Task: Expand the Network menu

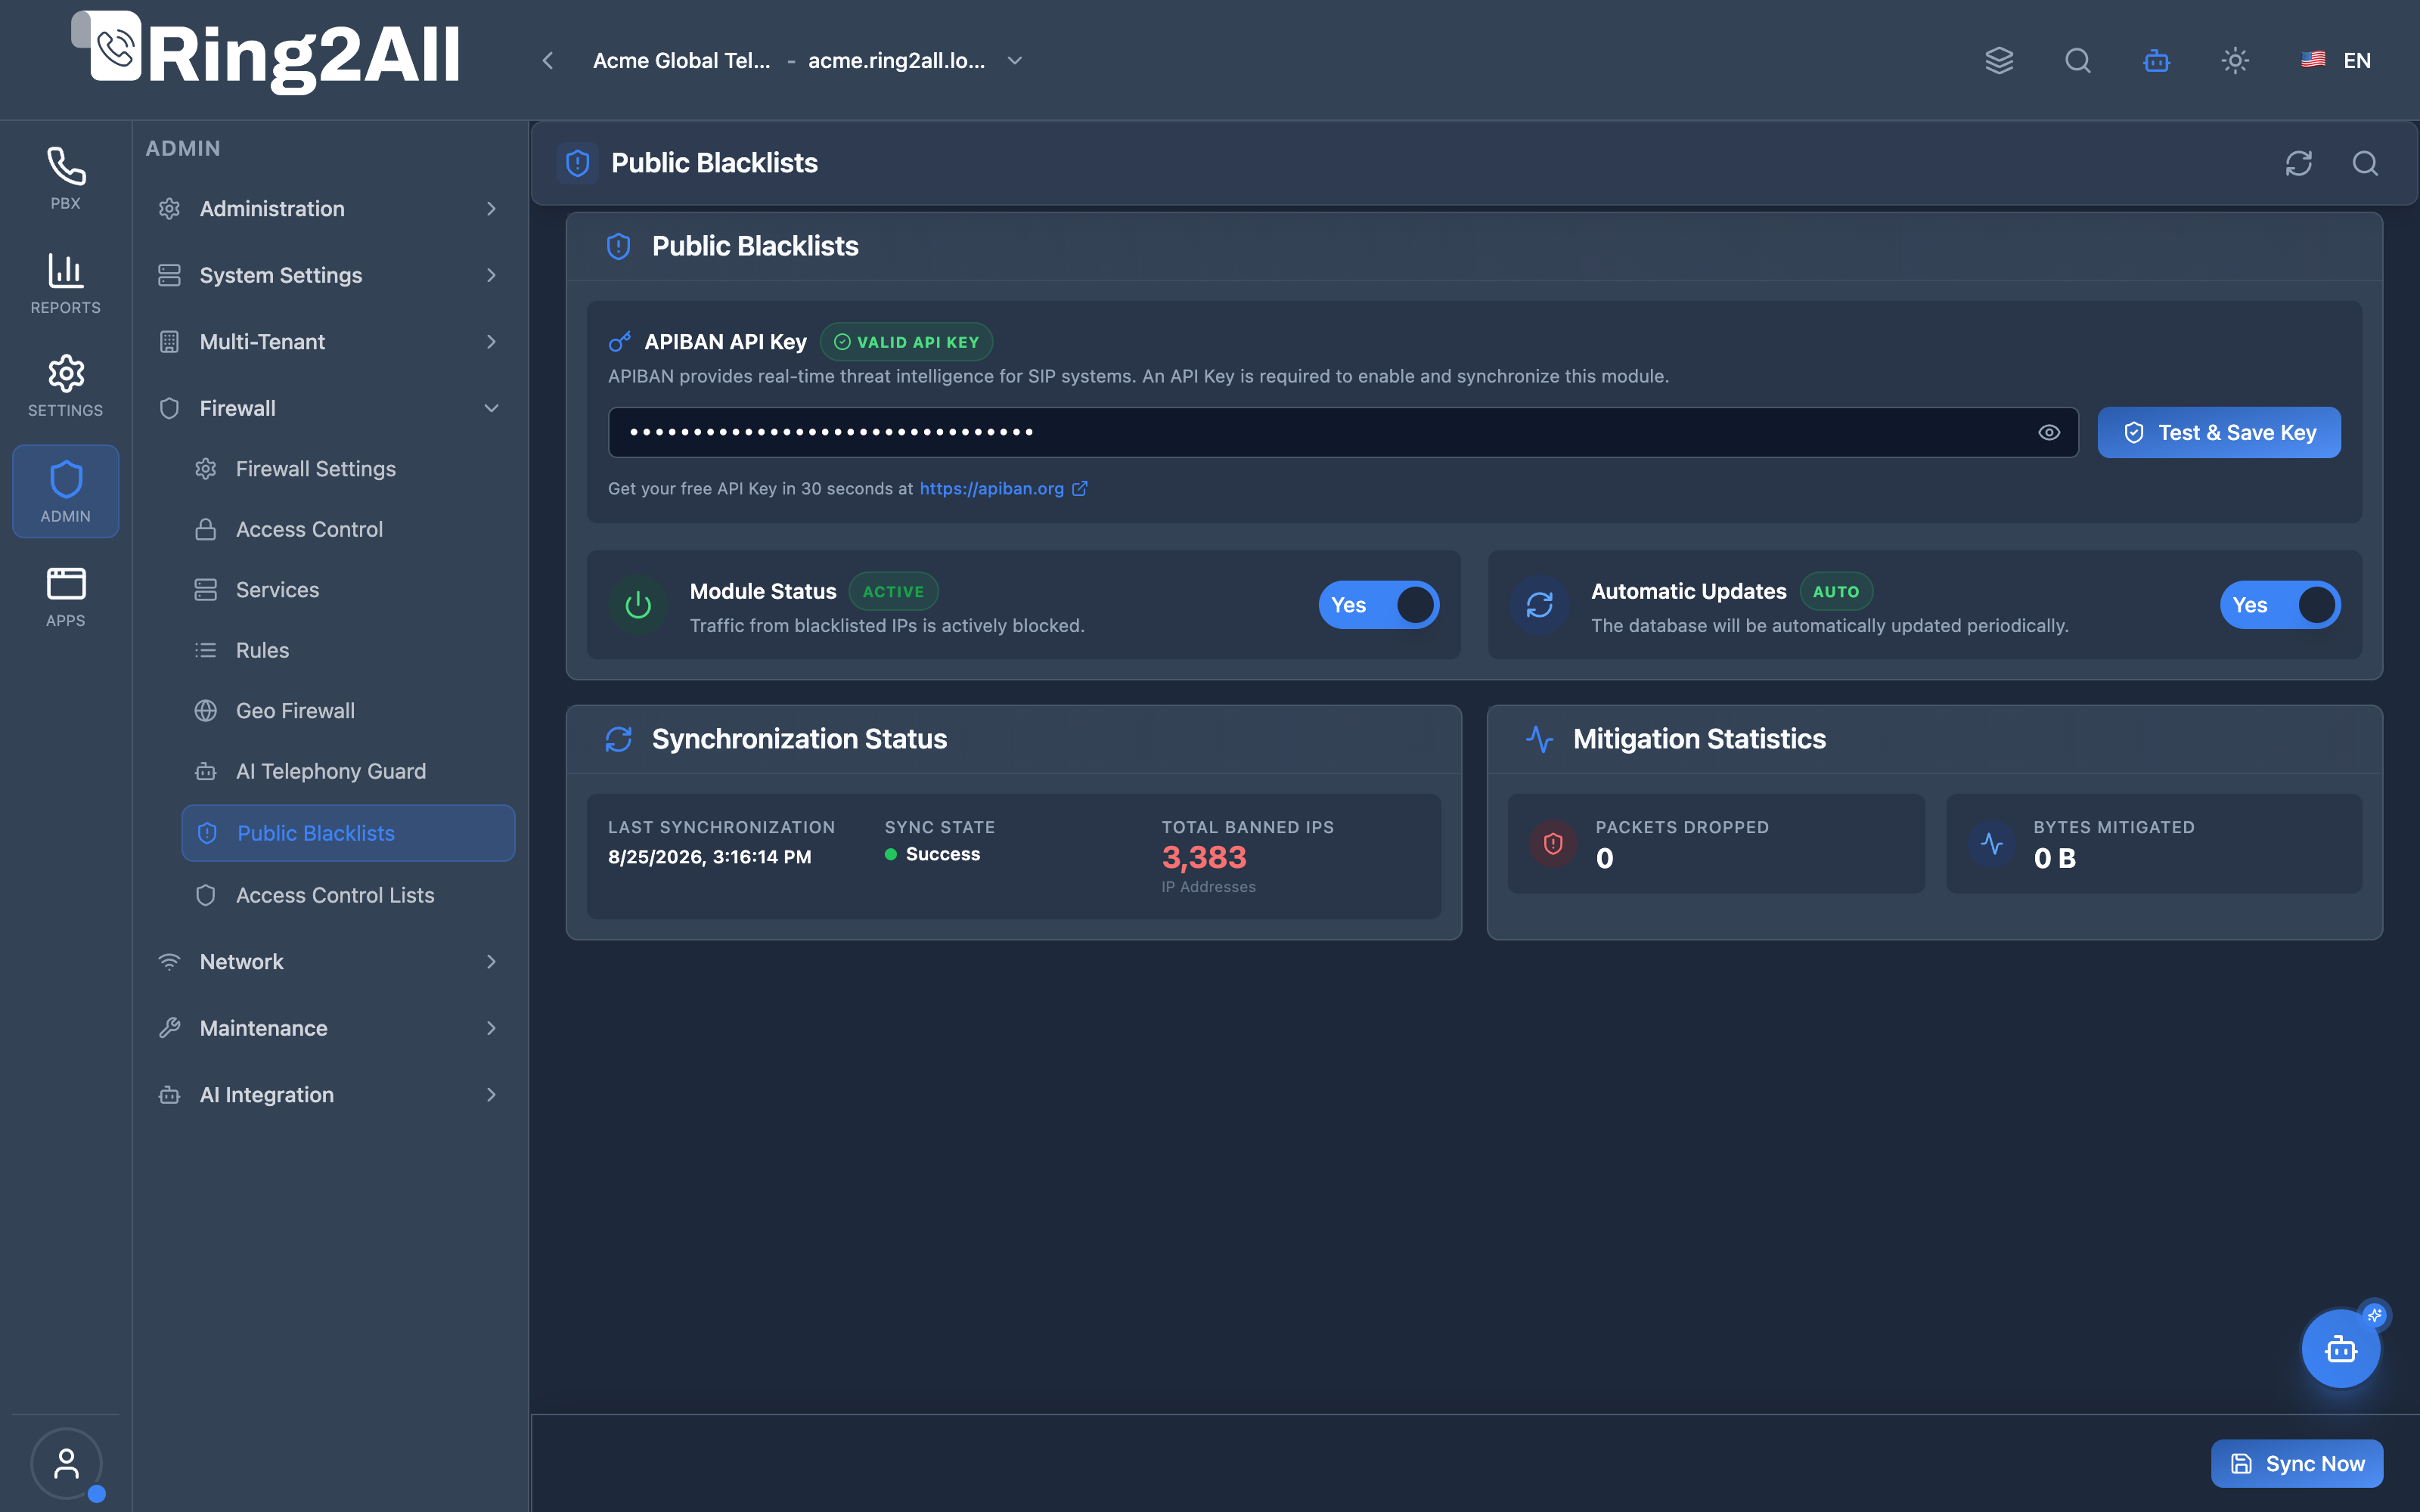Action: [x=330, y=961]
